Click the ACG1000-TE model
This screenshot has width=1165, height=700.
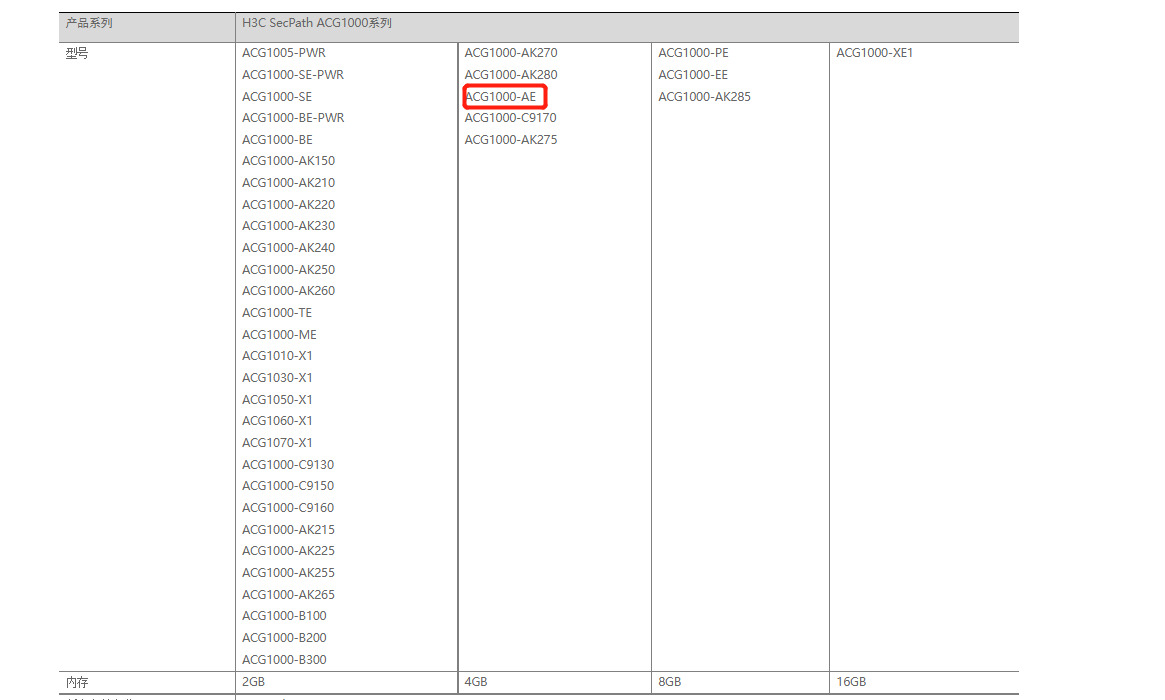tap(277, 313)
